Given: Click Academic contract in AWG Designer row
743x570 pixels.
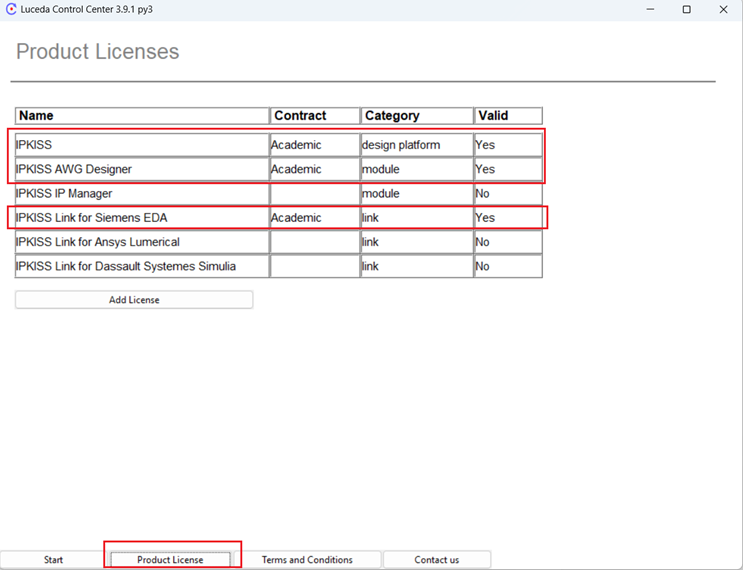Looking at the screenshot, I should point(315,169).
